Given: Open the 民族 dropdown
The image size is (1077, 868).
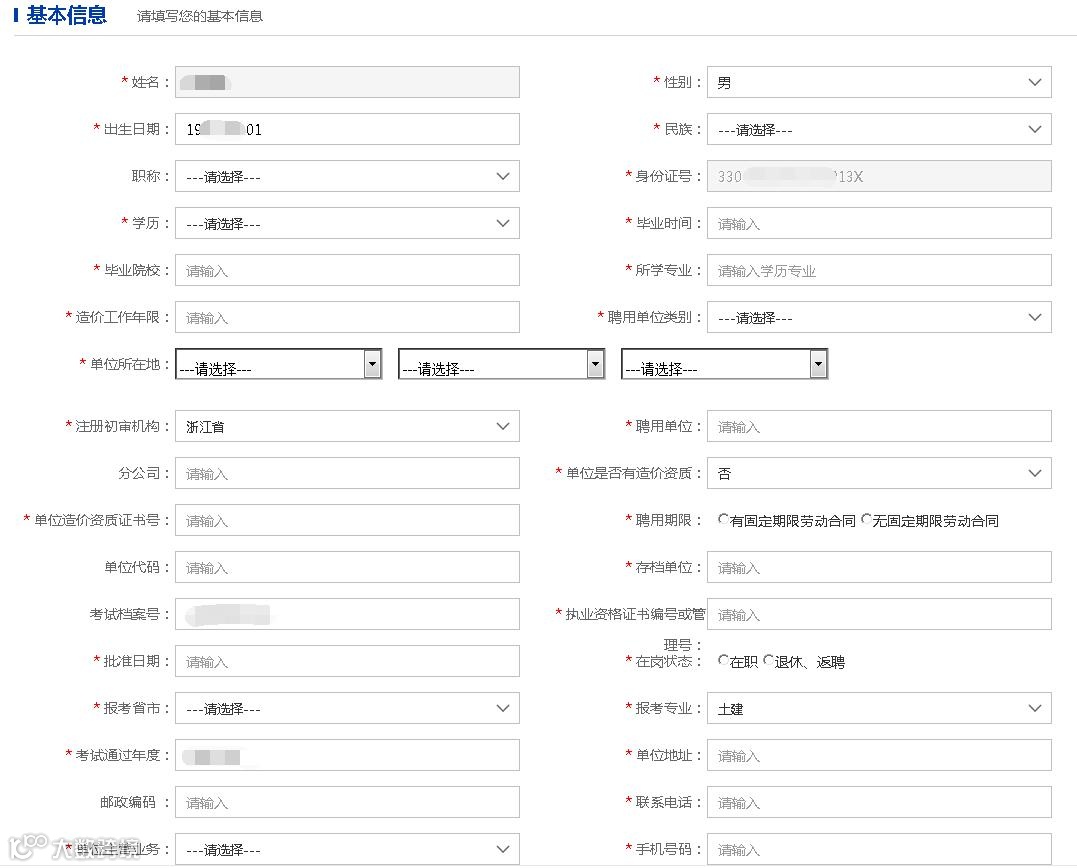Looking at the screenshot, I should [x=879, y=129].
